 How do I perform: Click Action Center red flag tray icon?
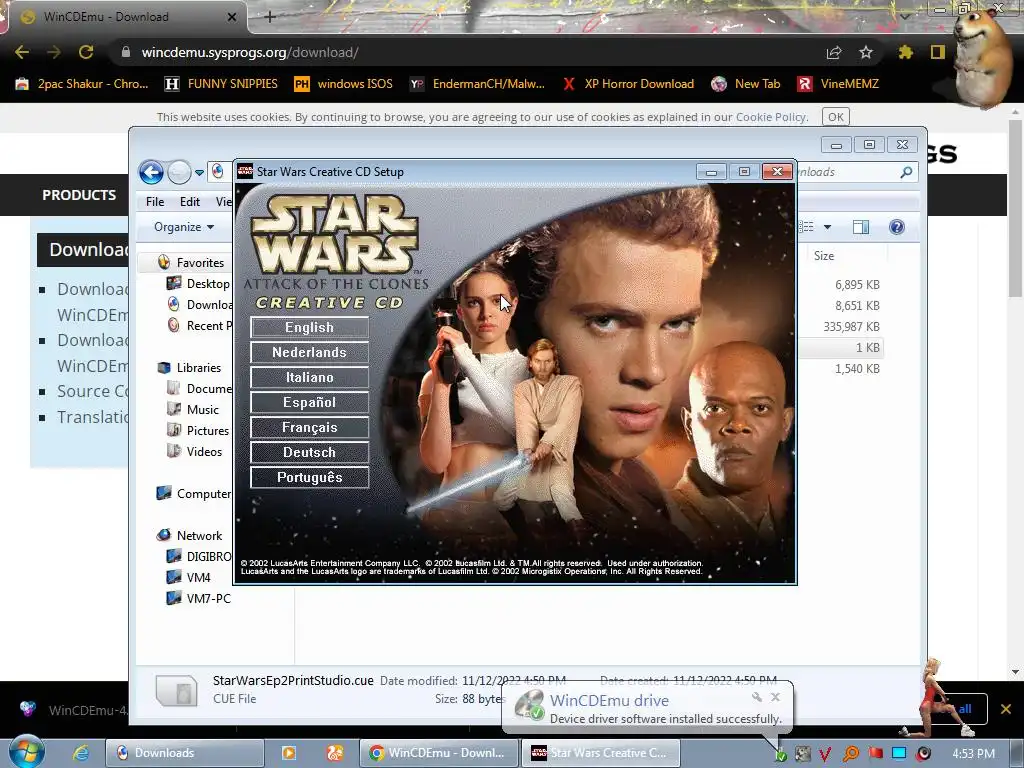pos(876,754)
